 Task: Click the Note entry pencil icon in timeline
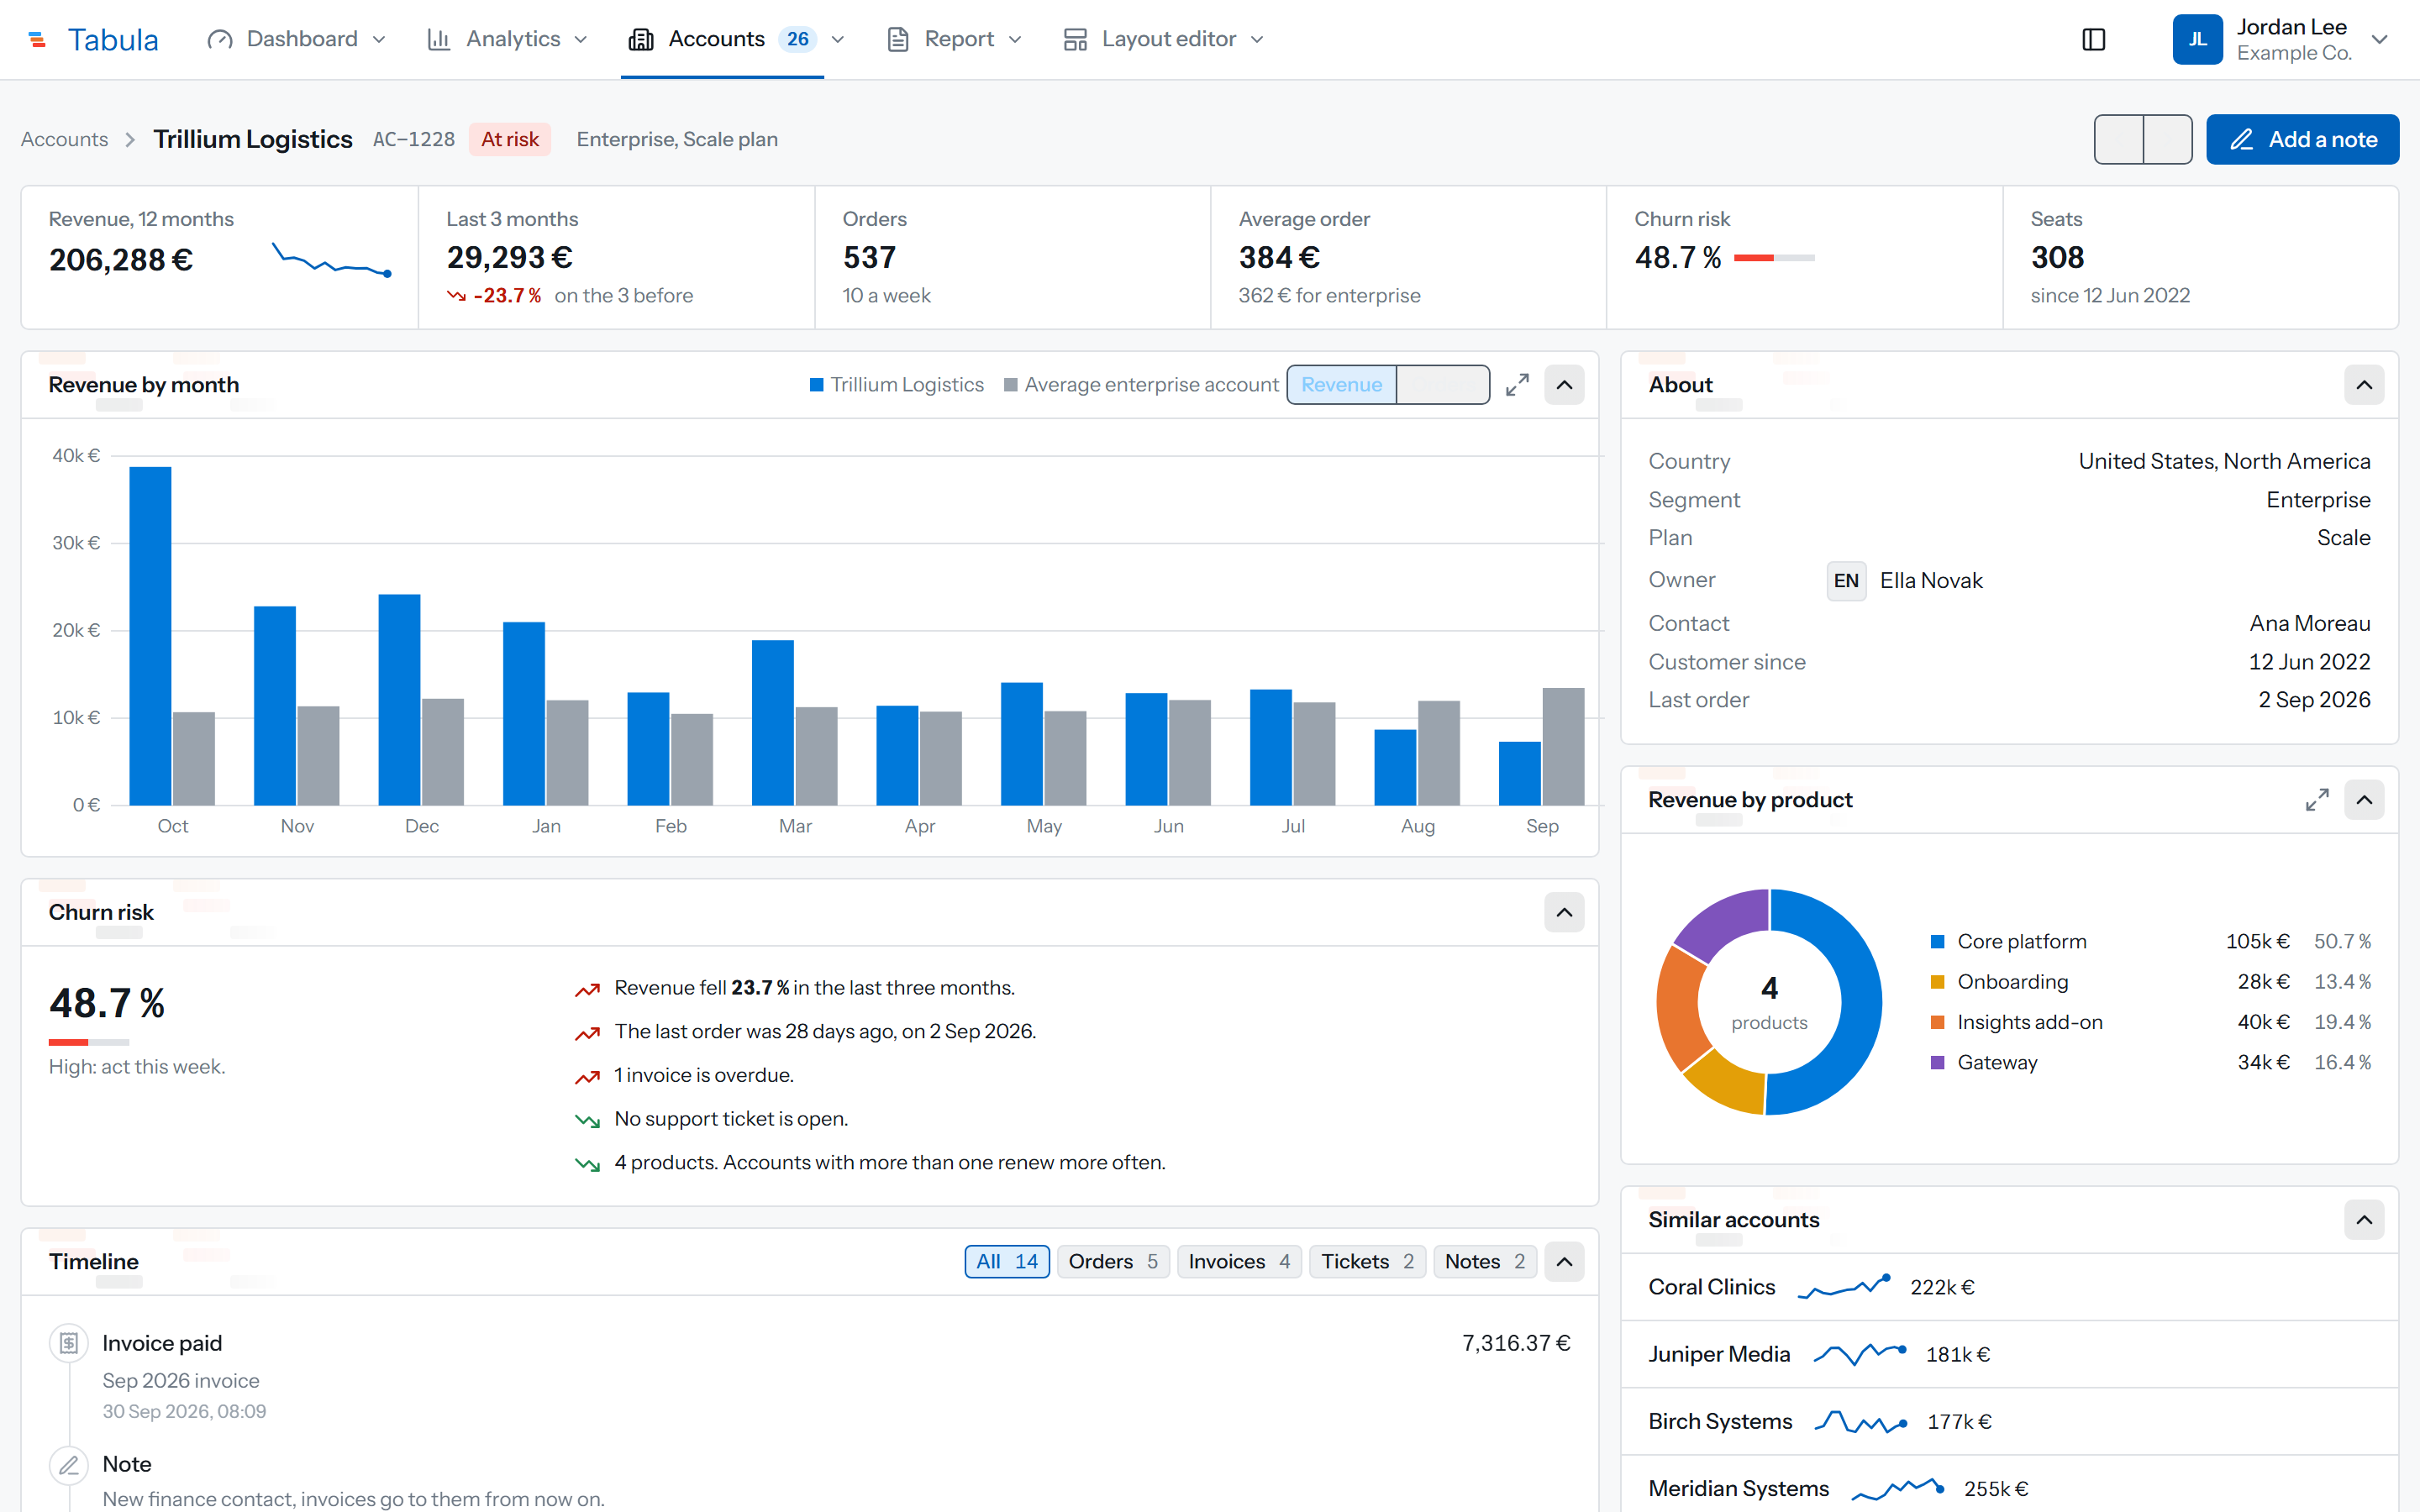click(69, 1465)
